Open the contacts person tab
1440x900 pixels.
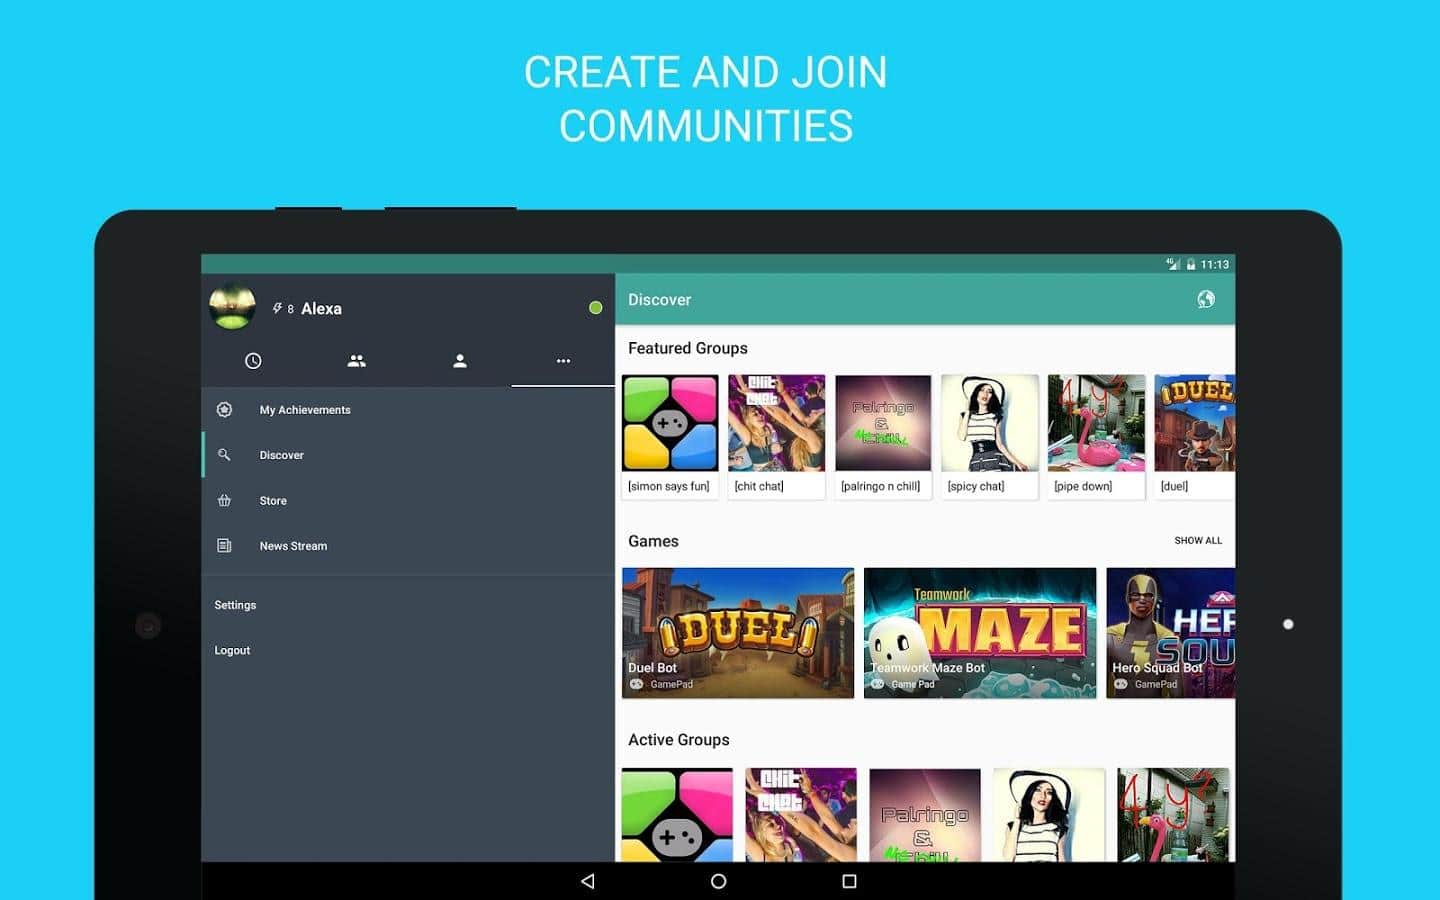coord(460,361)
